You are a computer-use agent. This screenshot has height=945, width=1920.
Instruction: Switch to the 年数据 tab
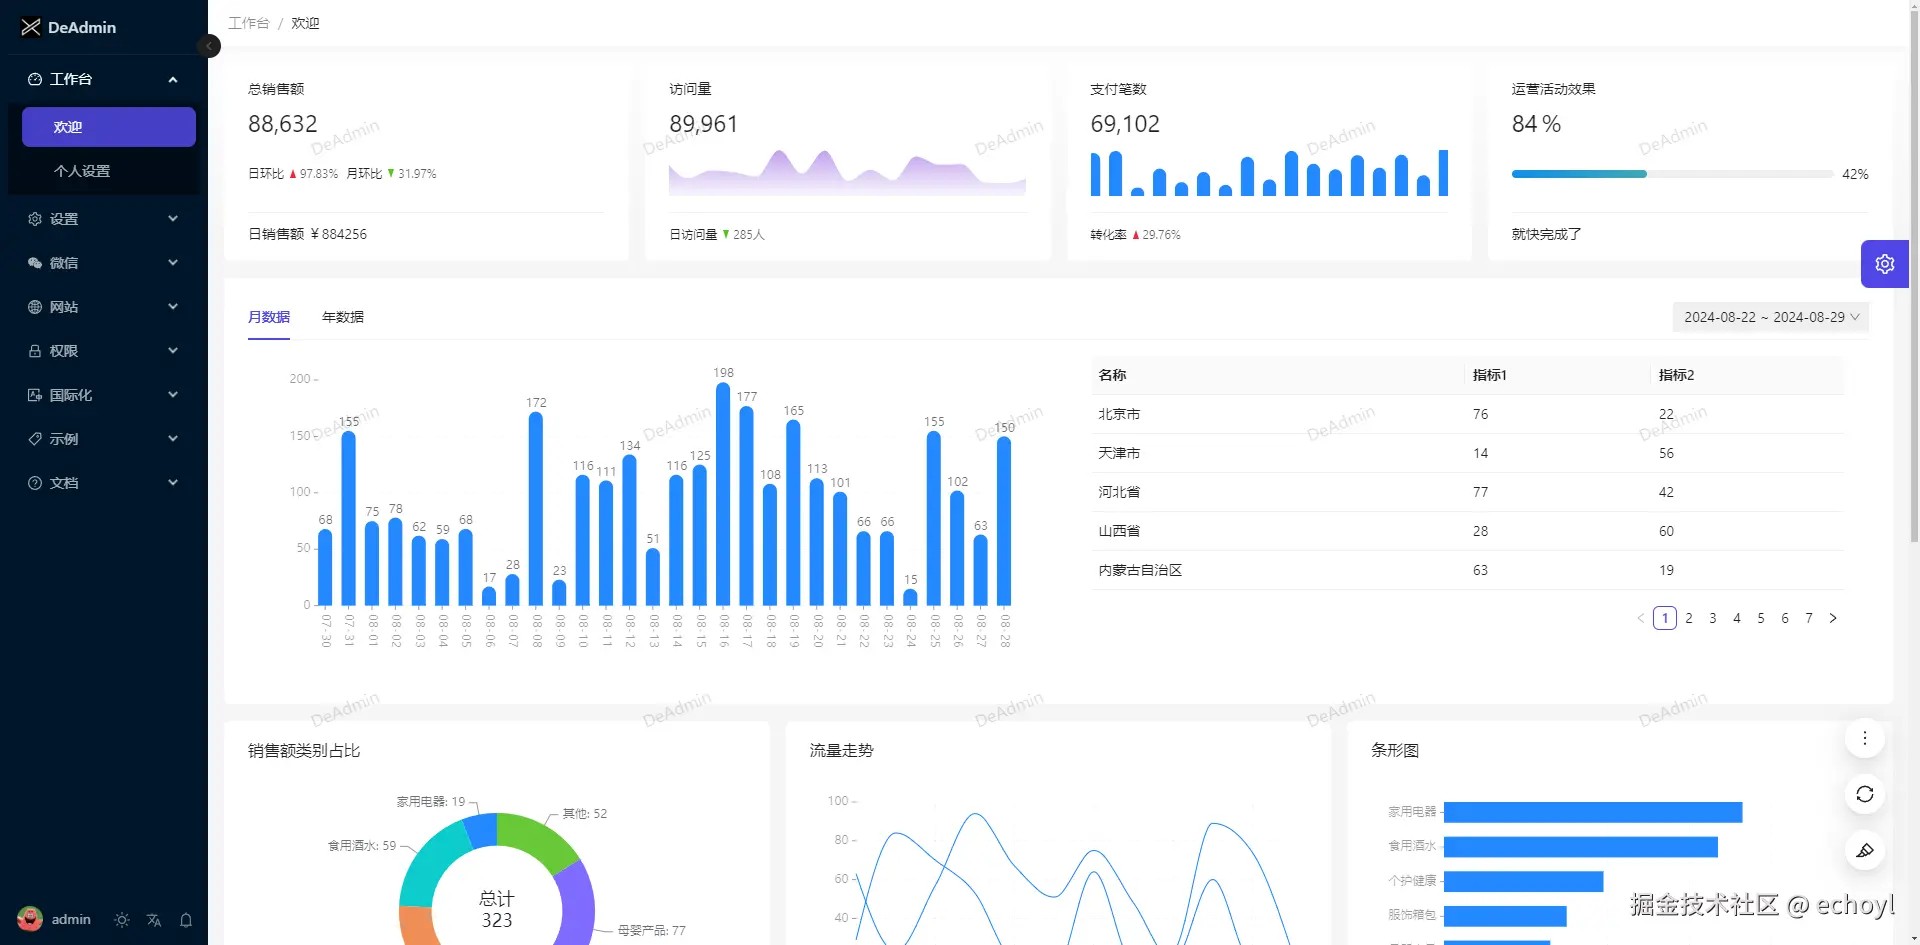point(343,317)
